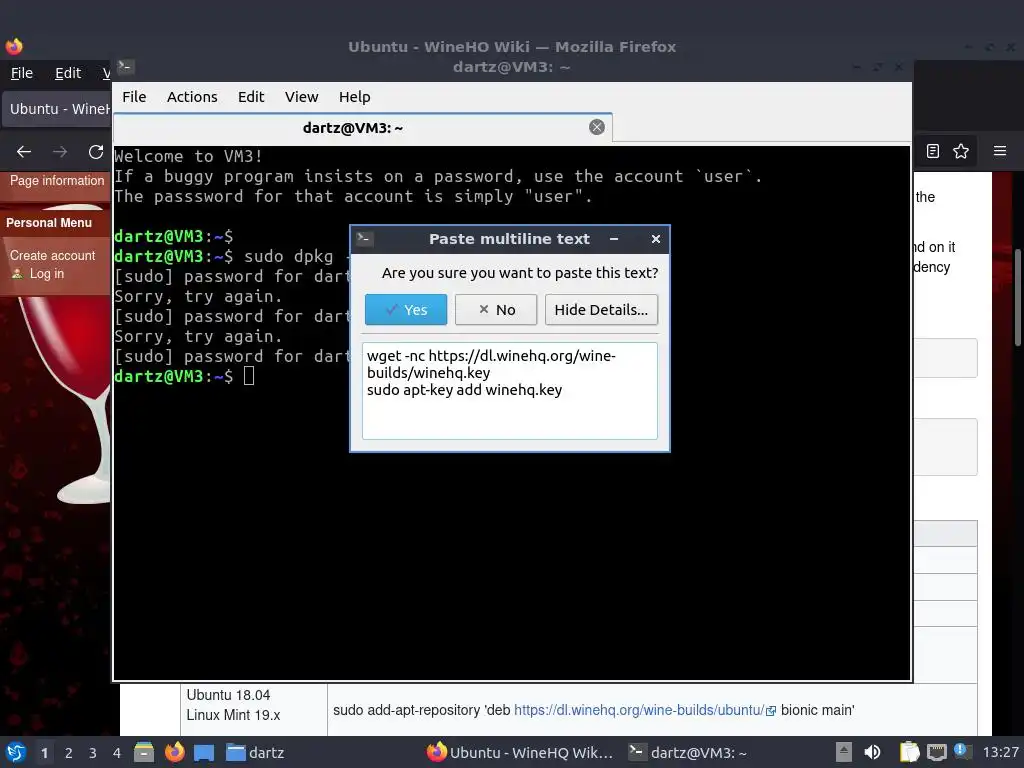Switch to workspace 2
The width and height of the screenshot is (1024, 768).
click(x=69, y=753)
